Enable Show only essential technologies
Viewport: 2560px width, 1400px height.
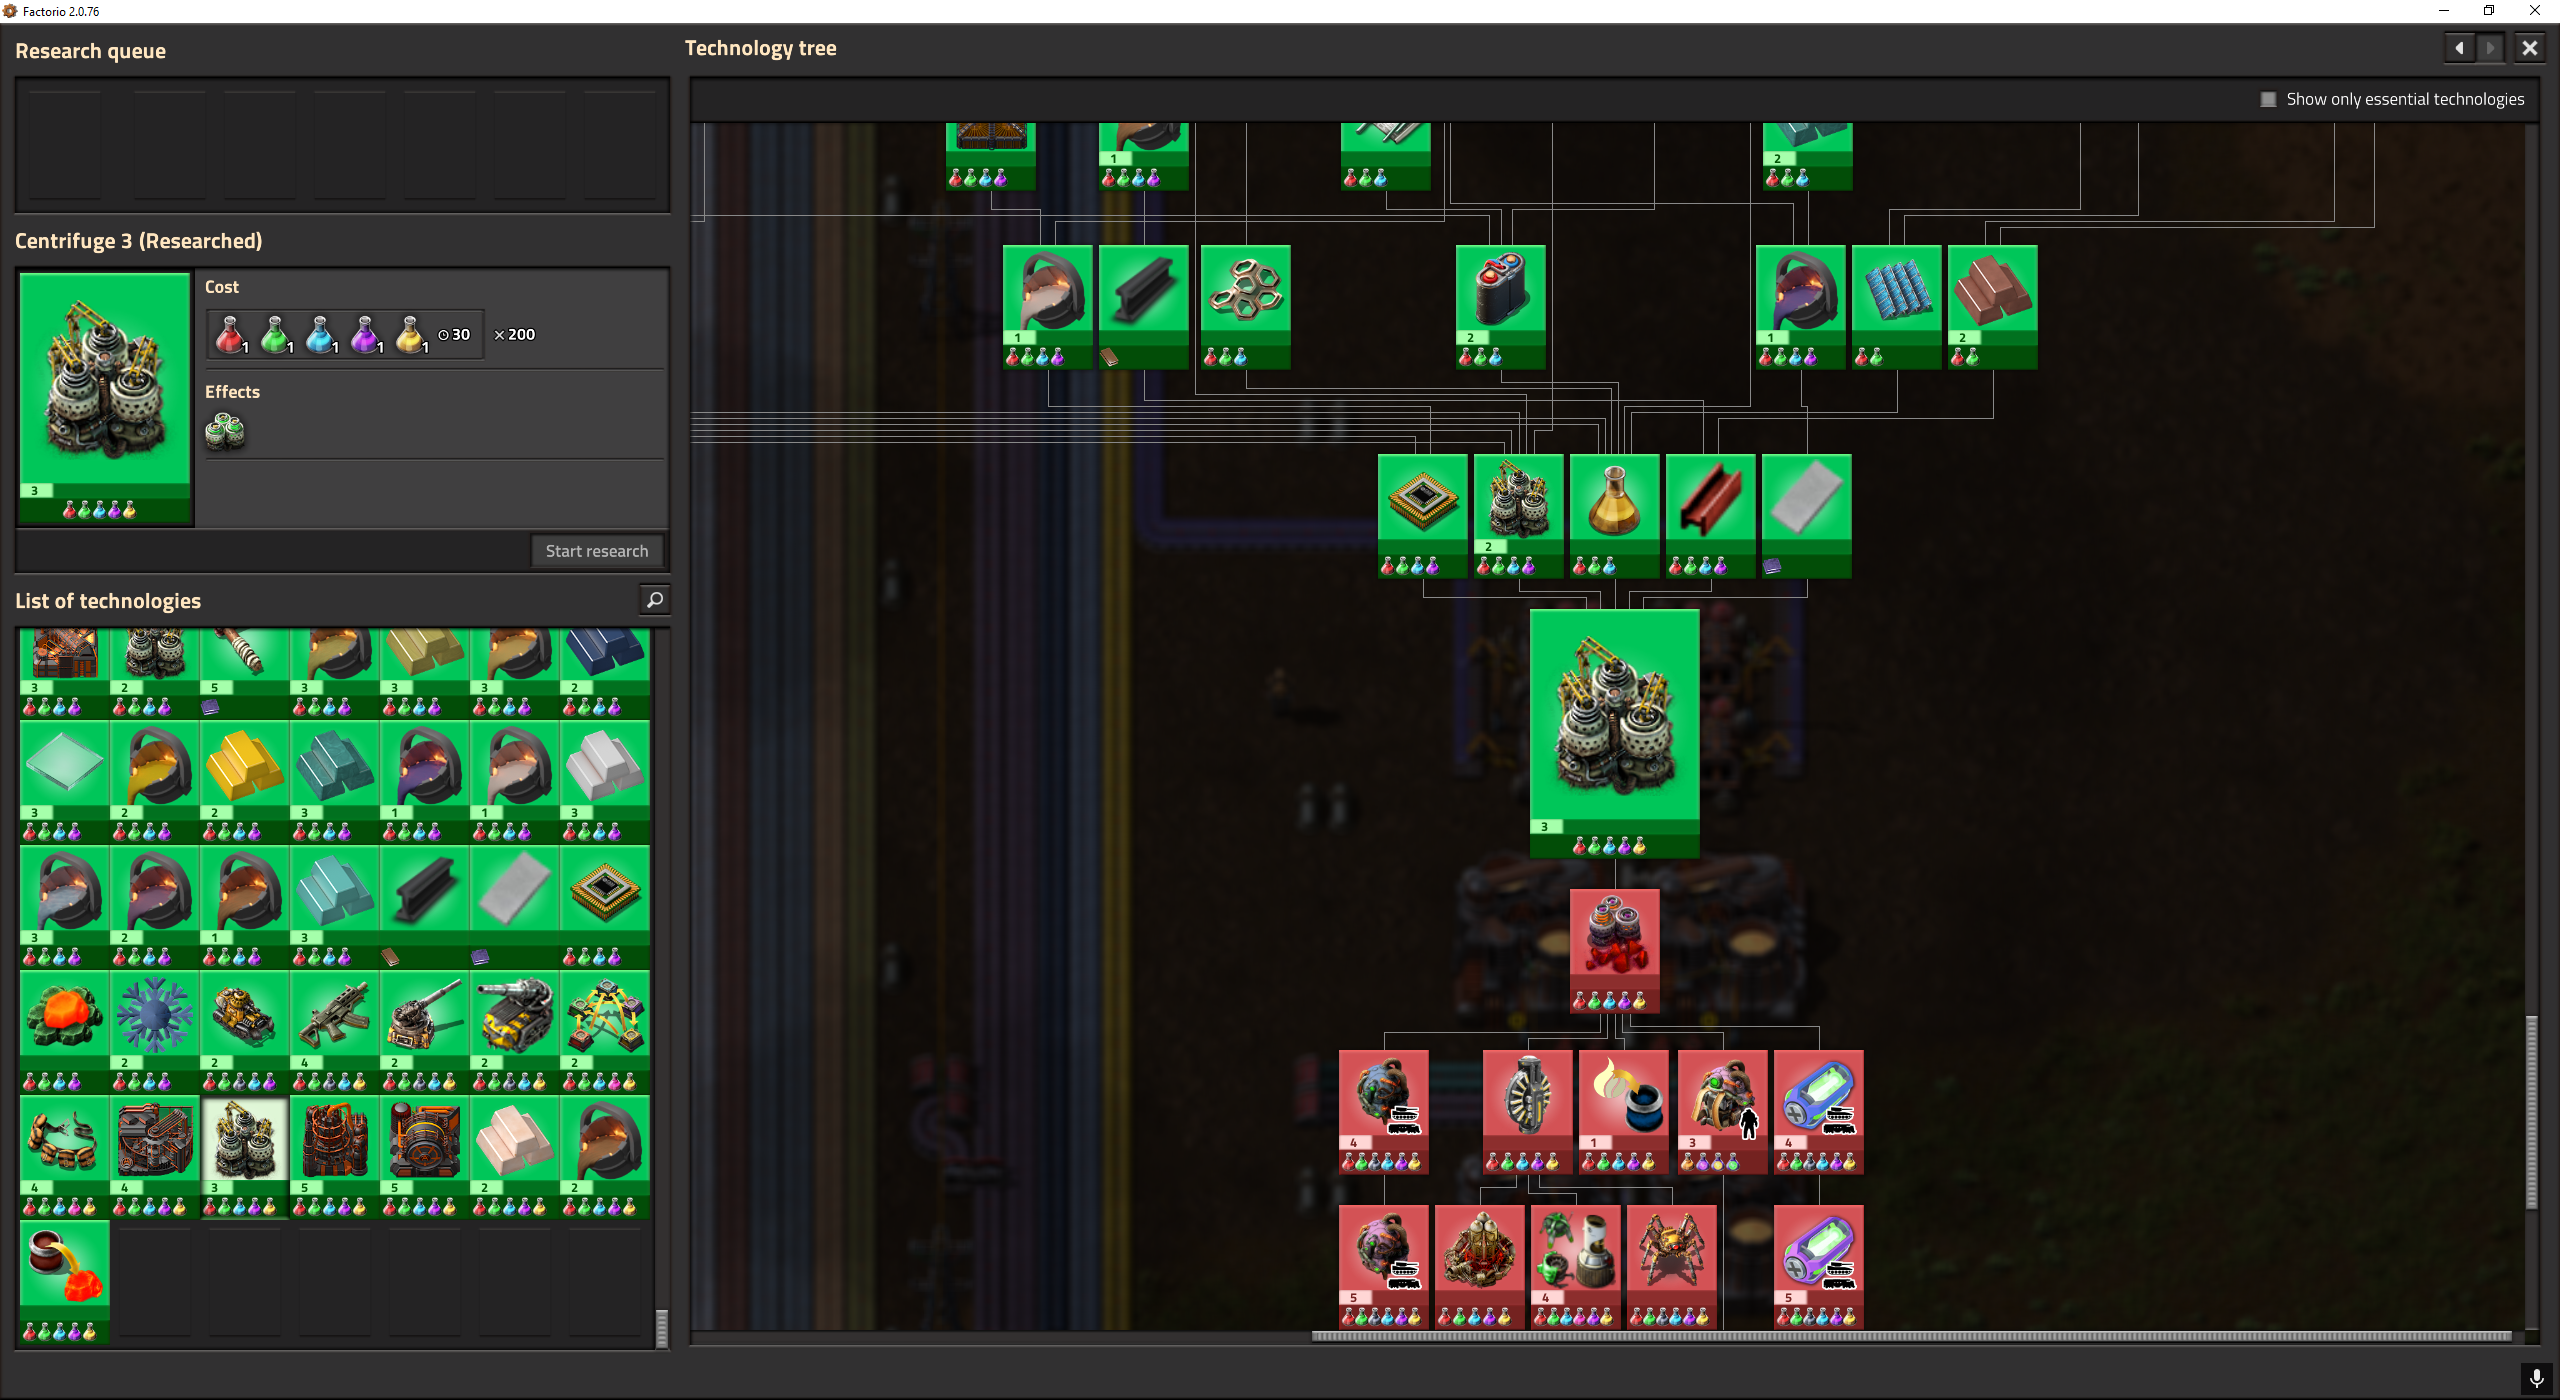pyautogui.click(x=2267, y=98)
